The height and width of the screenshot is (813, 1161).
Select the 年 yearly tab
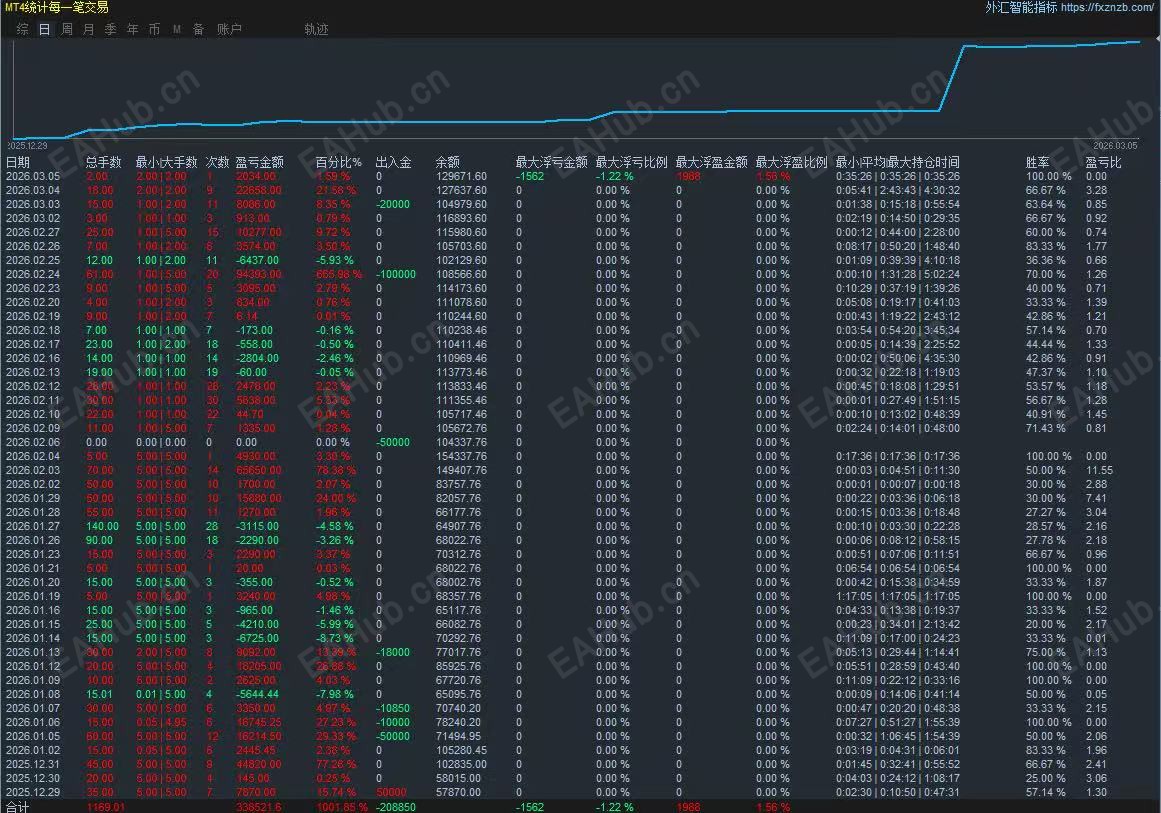click(x=133, y=29)
